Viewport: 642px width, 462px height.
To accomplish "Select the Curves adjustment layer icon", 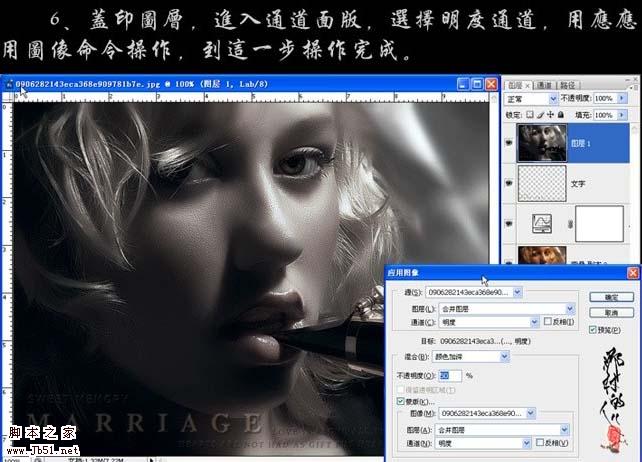I will 541,224.
